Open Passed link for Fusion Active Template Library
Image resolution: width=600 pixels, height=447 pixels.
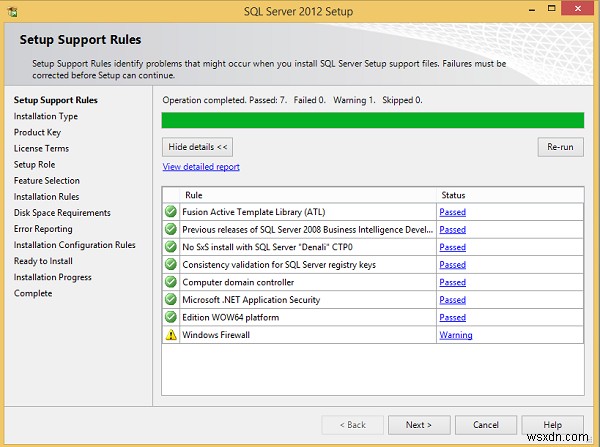coord(452,212)
